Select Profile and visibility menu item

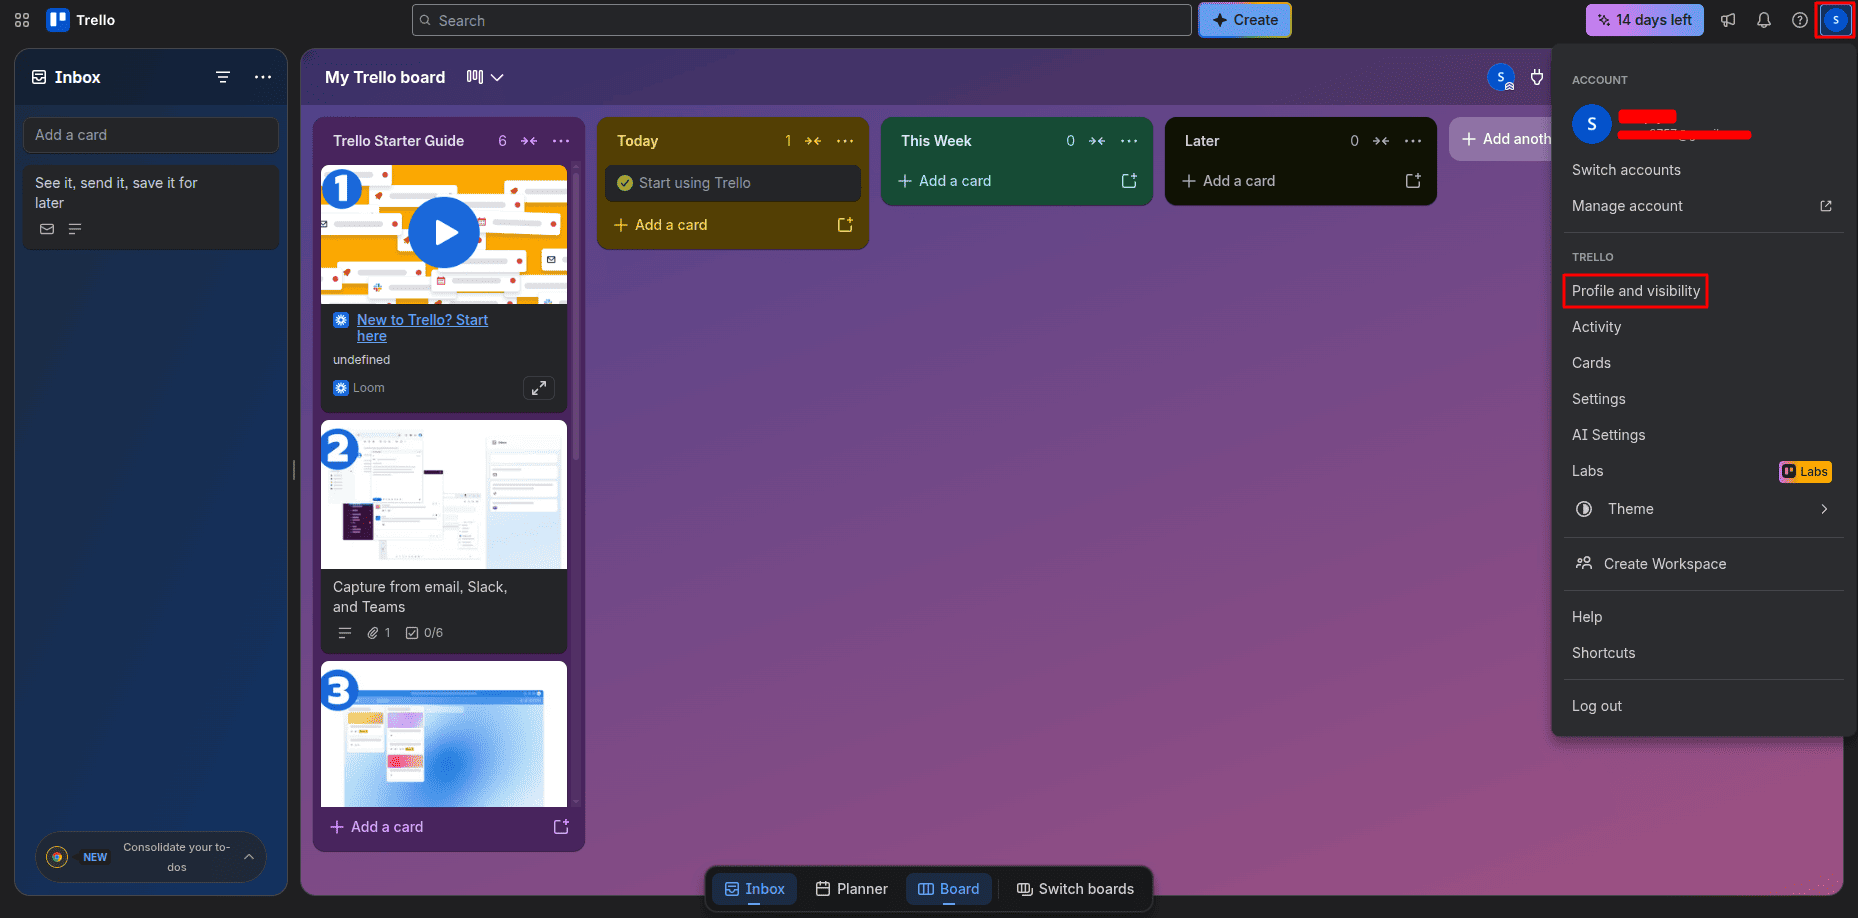[x=1636, y=291]
